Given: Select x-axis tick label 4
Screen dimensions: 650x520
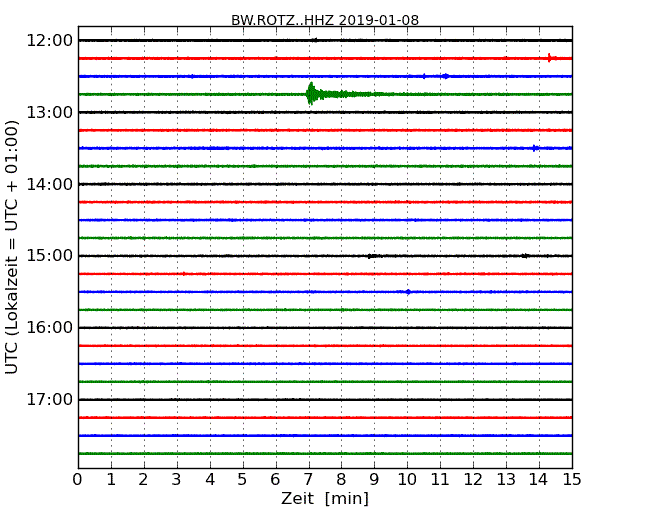Looking at the screenshot, I should pyautogui.click(x=210, y=480).
